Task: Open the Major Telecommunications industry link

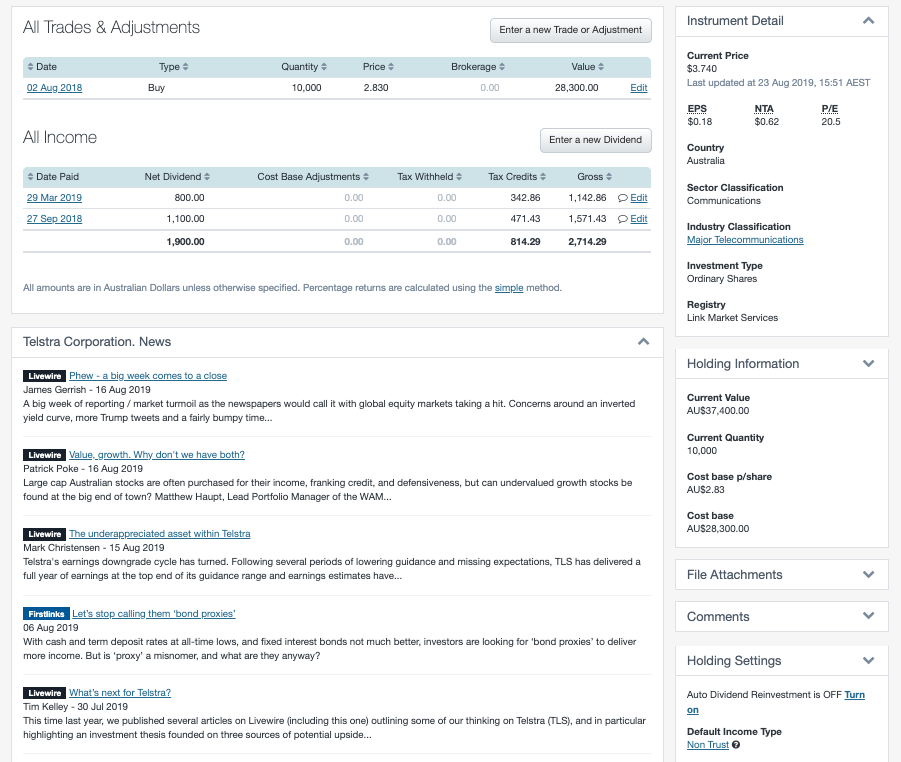Action: click(746, 239)
